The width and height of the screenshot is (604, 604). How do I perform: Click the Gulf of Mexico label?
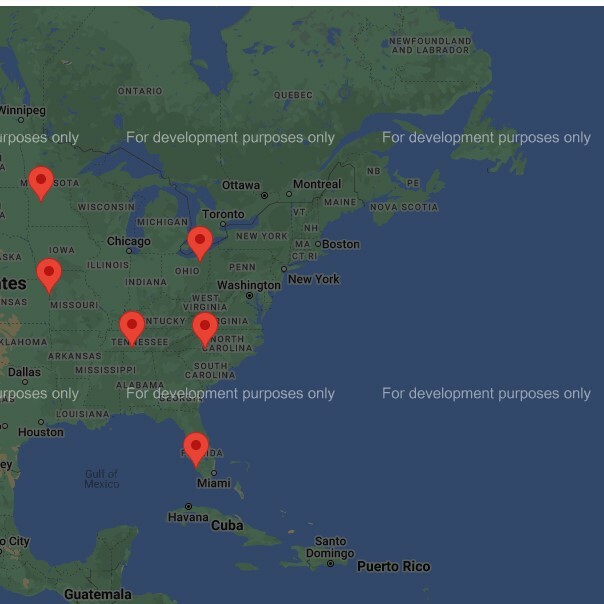click(102, 479)
